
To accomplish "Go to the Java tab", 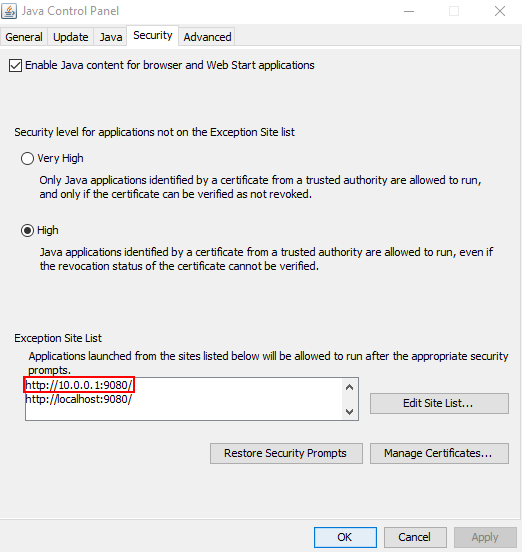I will pyautogui.click(x=111, y=37).
